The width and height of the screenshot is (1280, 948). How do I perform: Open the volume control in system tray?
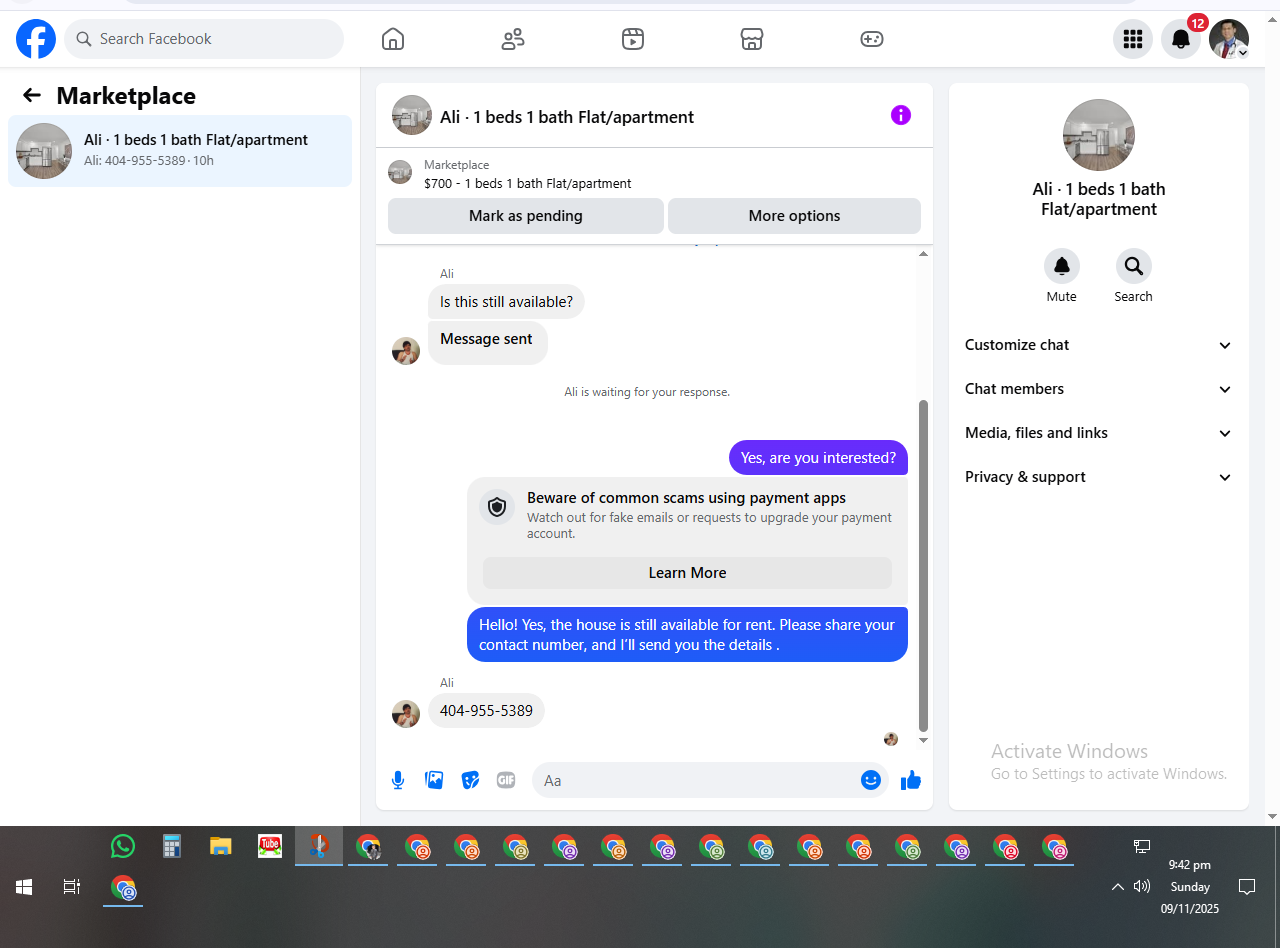pyautogui.click(x=1142, y=886)
